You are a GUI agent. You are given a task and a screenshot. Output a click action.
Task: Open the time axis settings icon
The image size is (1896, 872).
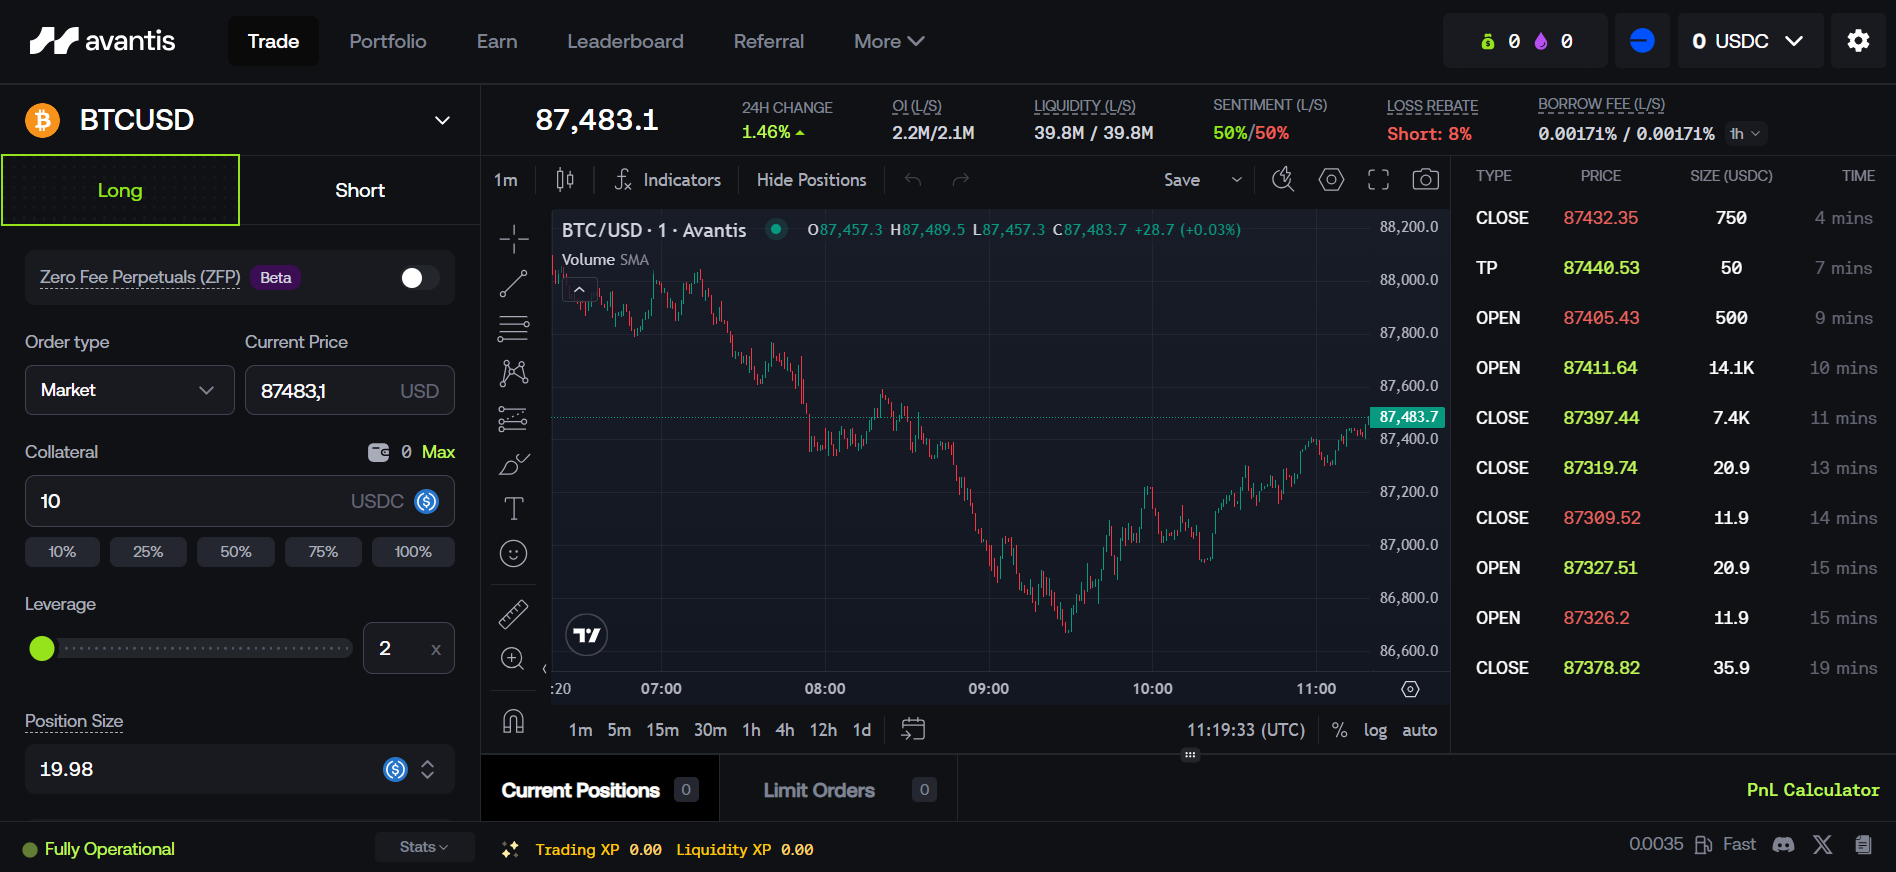[x=1410, y=689]
